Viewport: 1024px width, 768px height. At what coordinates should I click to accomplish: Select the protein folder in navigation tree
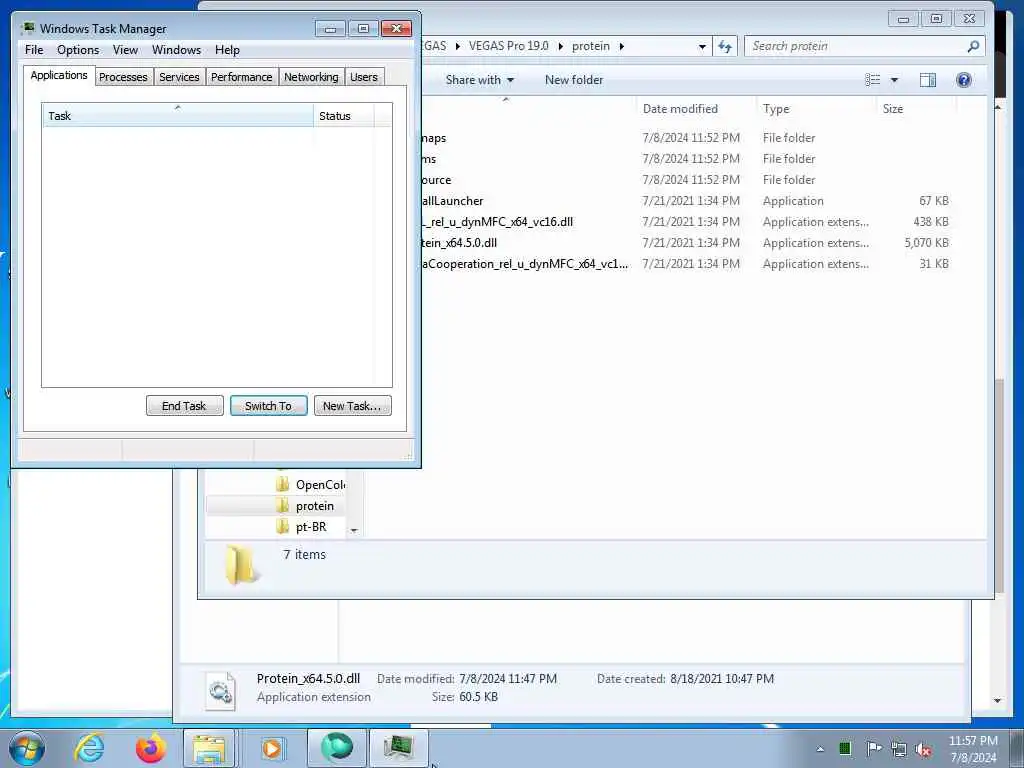coord(305,506)
